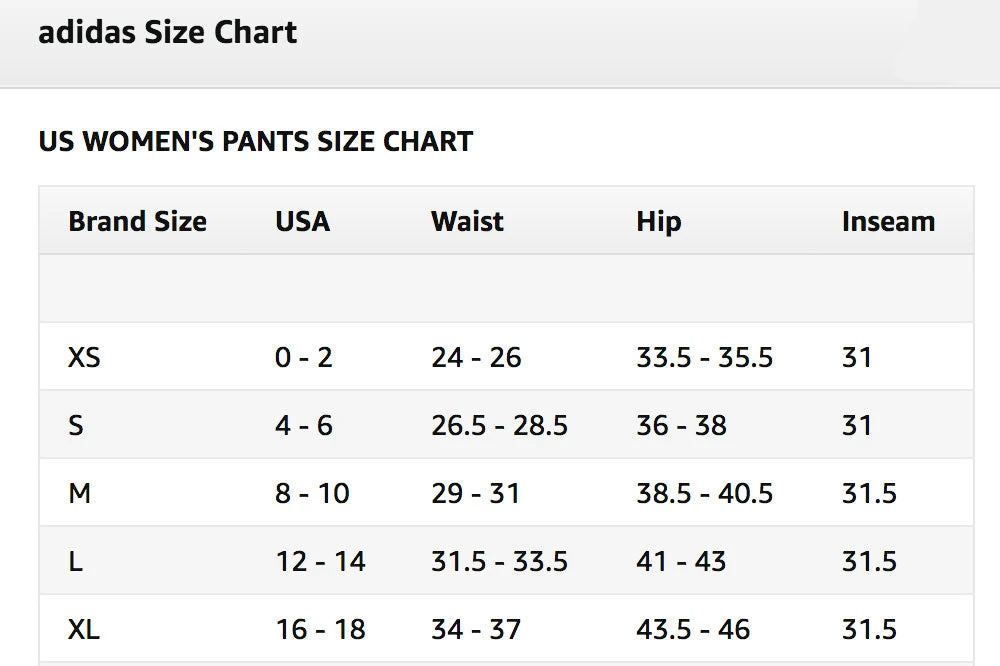Click the XS brand size cell

click(84, 357)
